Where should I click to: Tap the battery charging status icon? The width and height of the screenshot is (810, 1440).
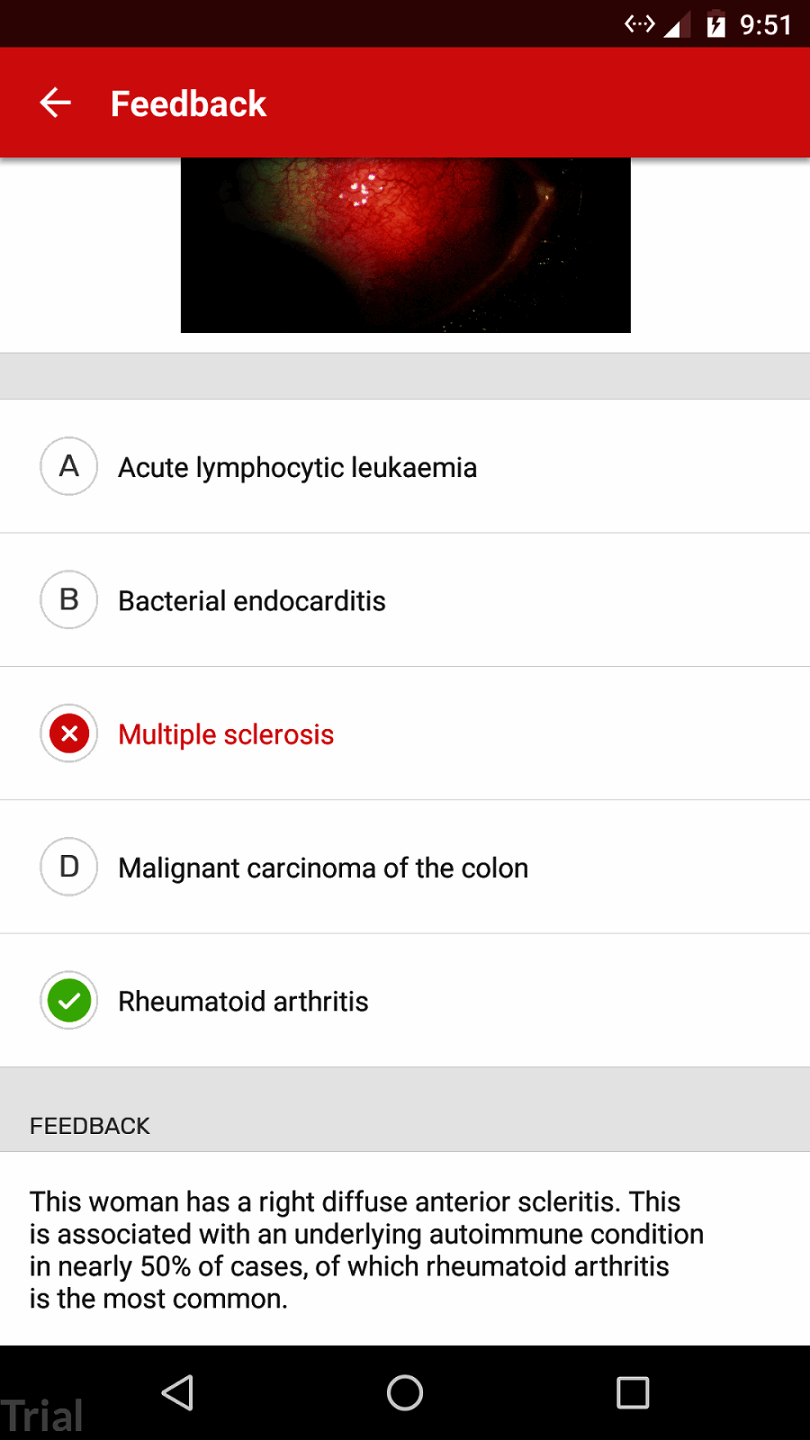pos(716,25)
